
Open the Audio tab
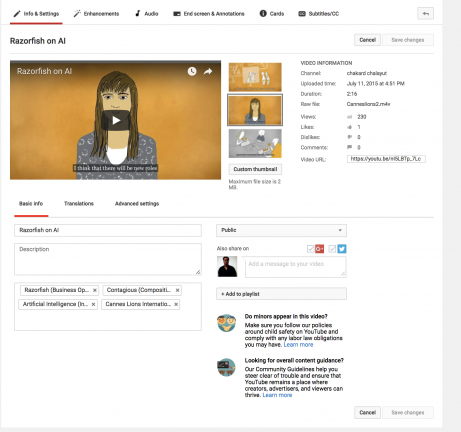pyautogui.click(x=146, y=14)
